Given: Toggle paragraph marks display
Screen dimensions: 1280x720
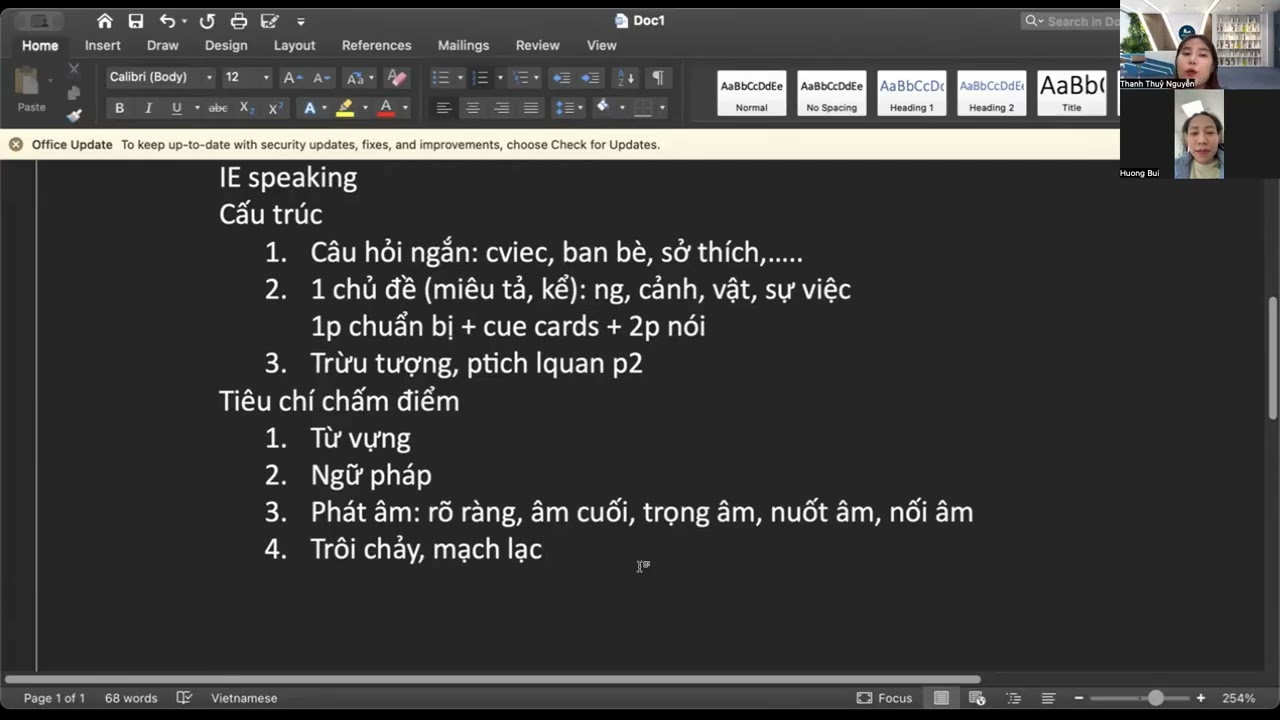Looking at the screenshot, I should [x=658, y=77].
